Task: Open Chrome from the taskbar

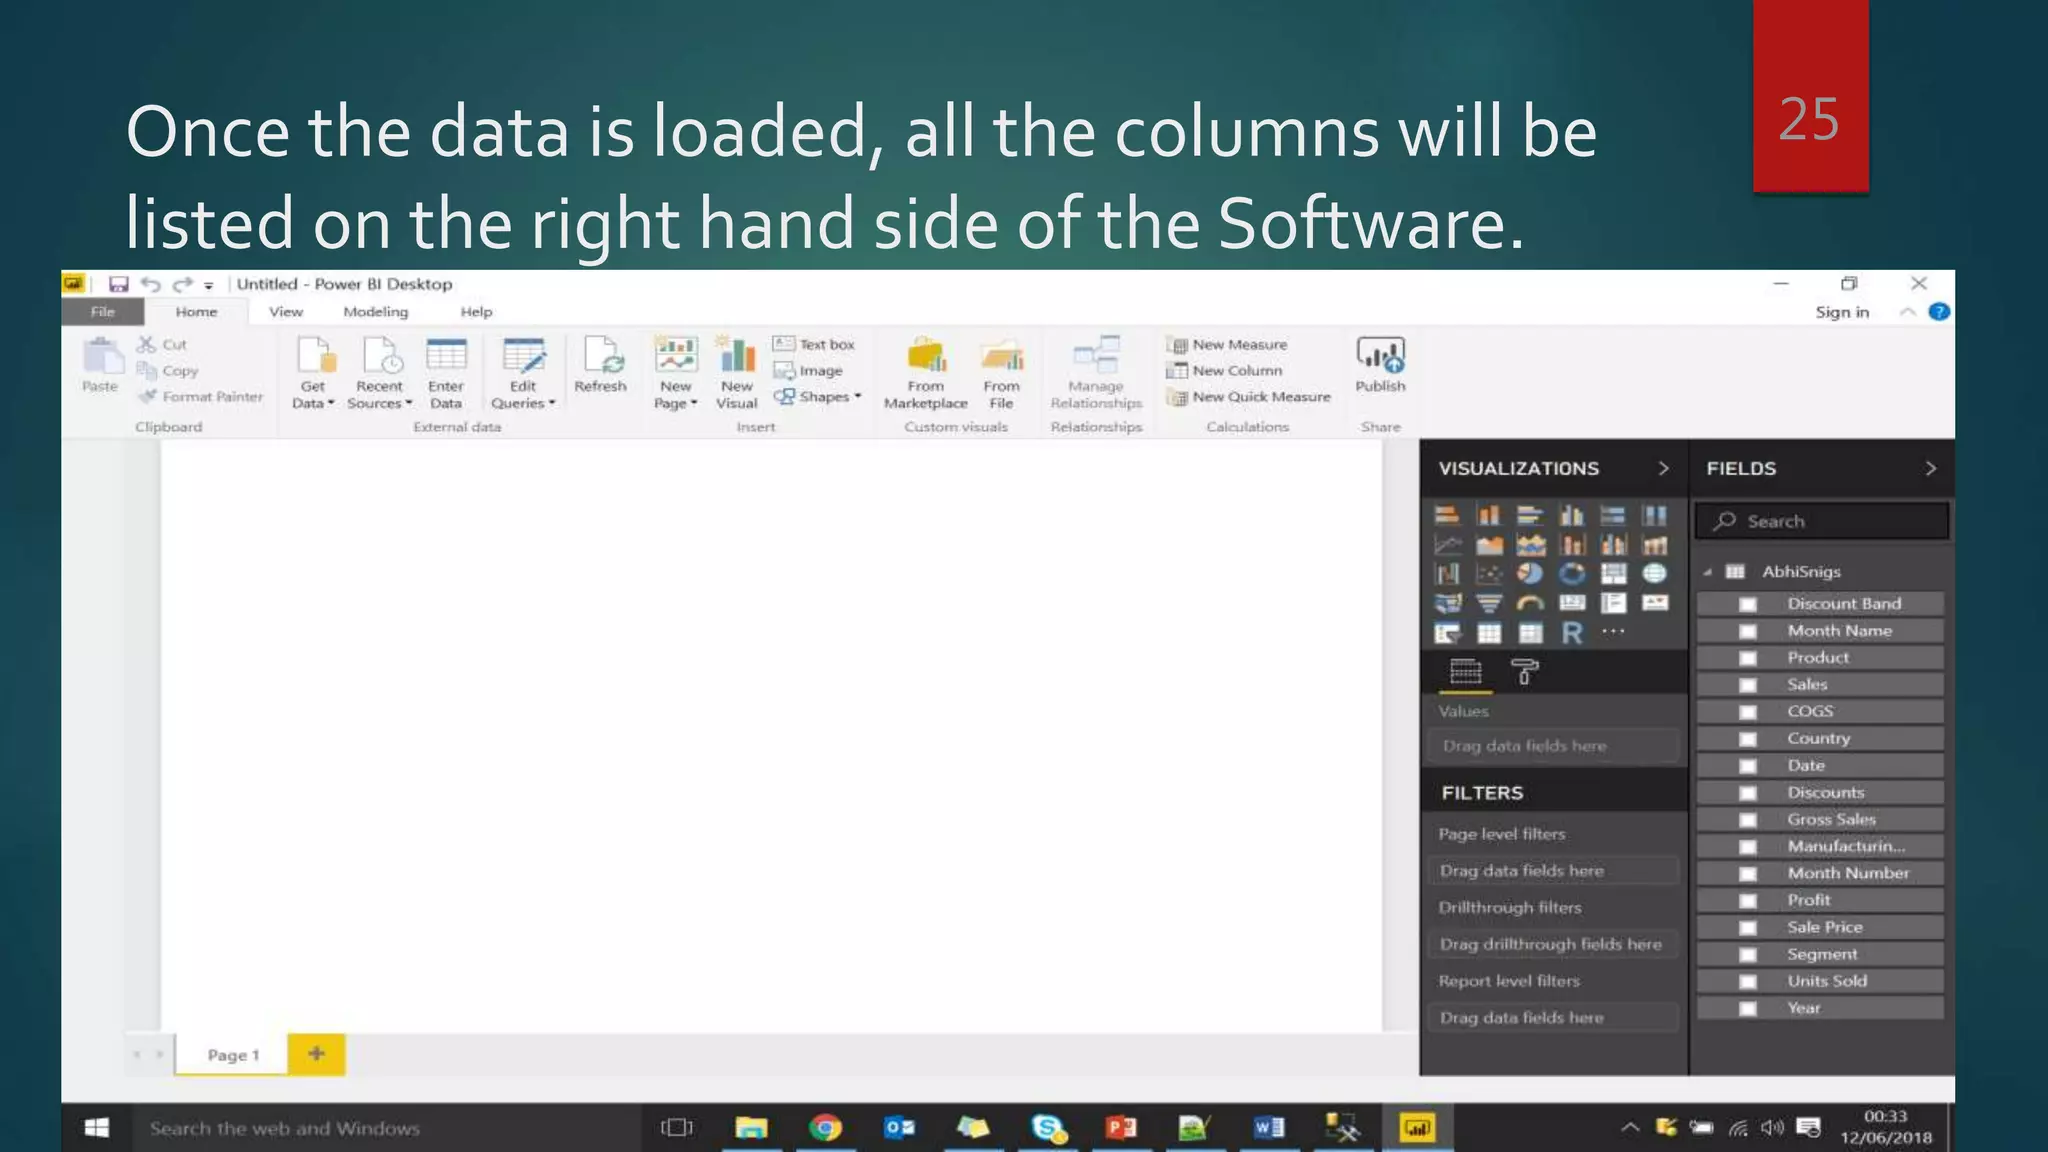Action: pos(825,1128)
